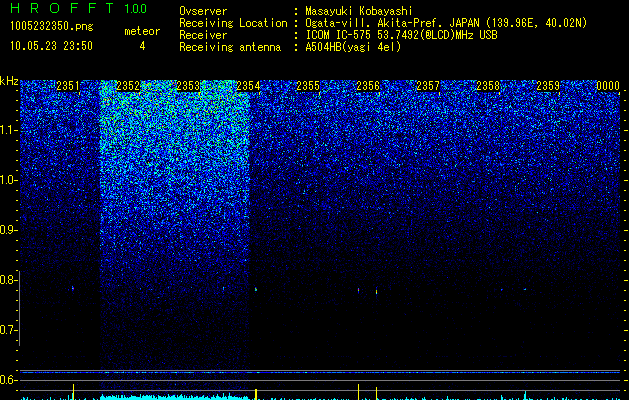Click the 0.7 kHz axis label
Screen dimensions: 629x400
pyautogui.click(x=8, y=330)
